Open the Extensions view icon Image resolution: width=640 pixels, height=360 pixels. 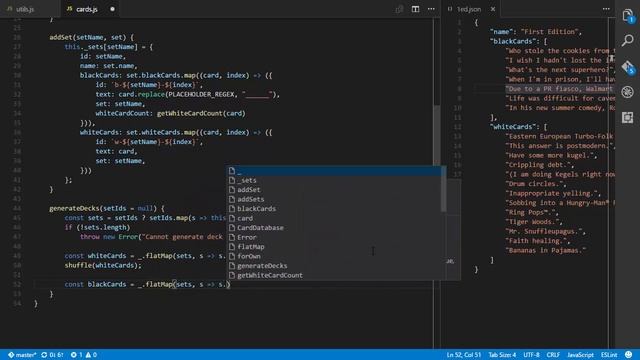pyautogui.click(x=628, y=118)
